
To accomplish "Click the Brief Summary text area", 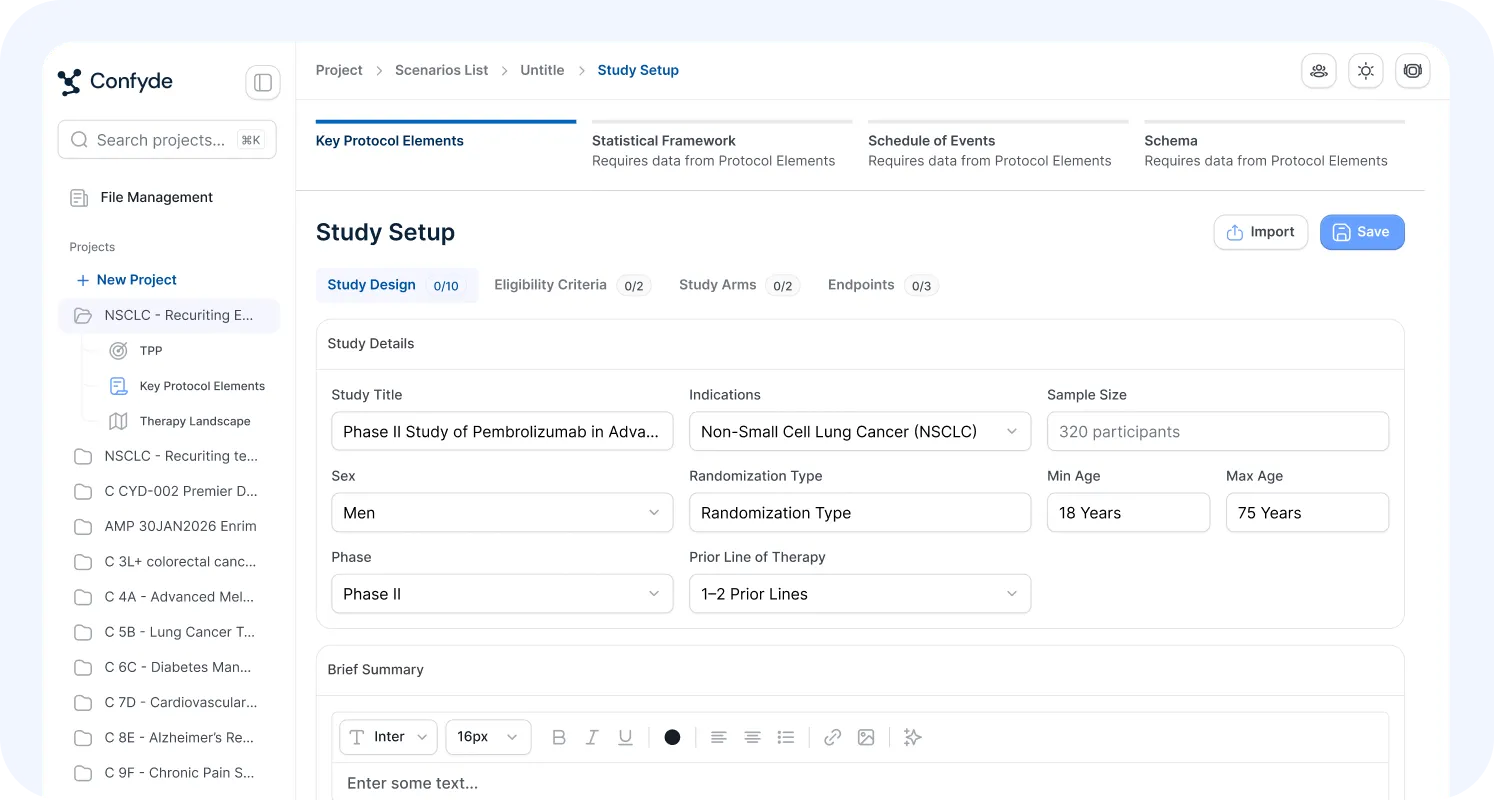I will pos(860,782).
